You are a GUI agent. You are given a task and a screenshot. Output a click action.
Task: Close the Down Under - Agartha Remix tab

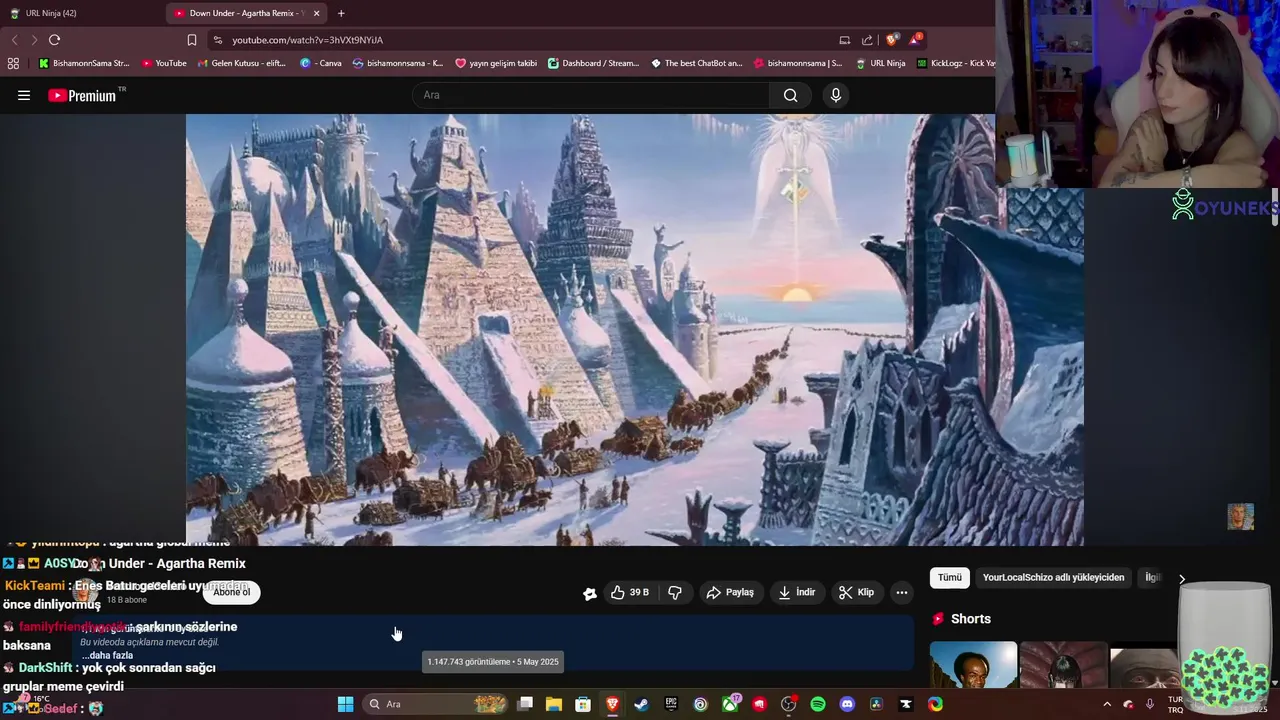(317, 13)
